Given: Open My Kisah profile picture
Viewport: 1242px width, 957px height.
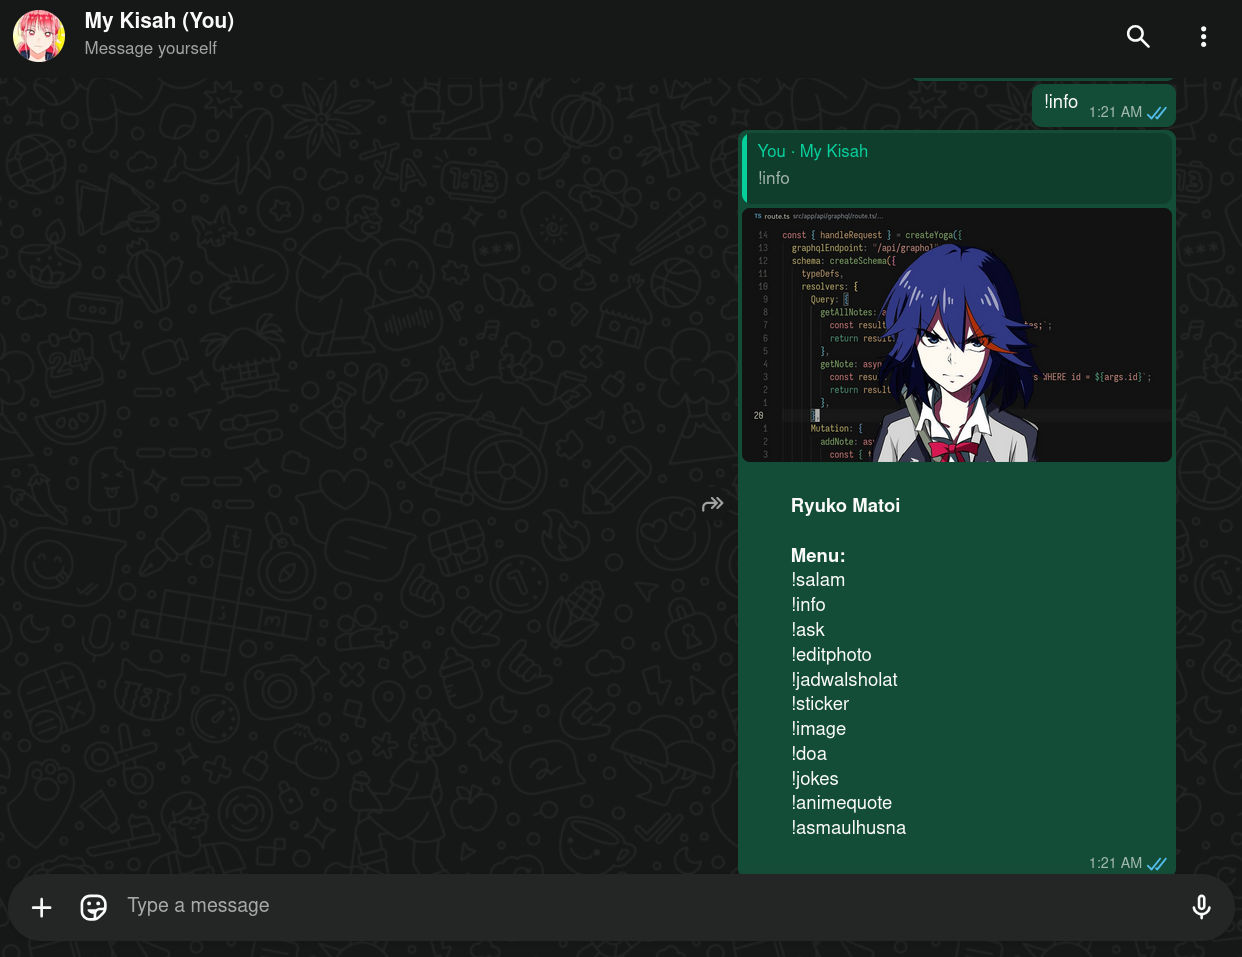Looking at the screenshot, I should tap(39, 36).
